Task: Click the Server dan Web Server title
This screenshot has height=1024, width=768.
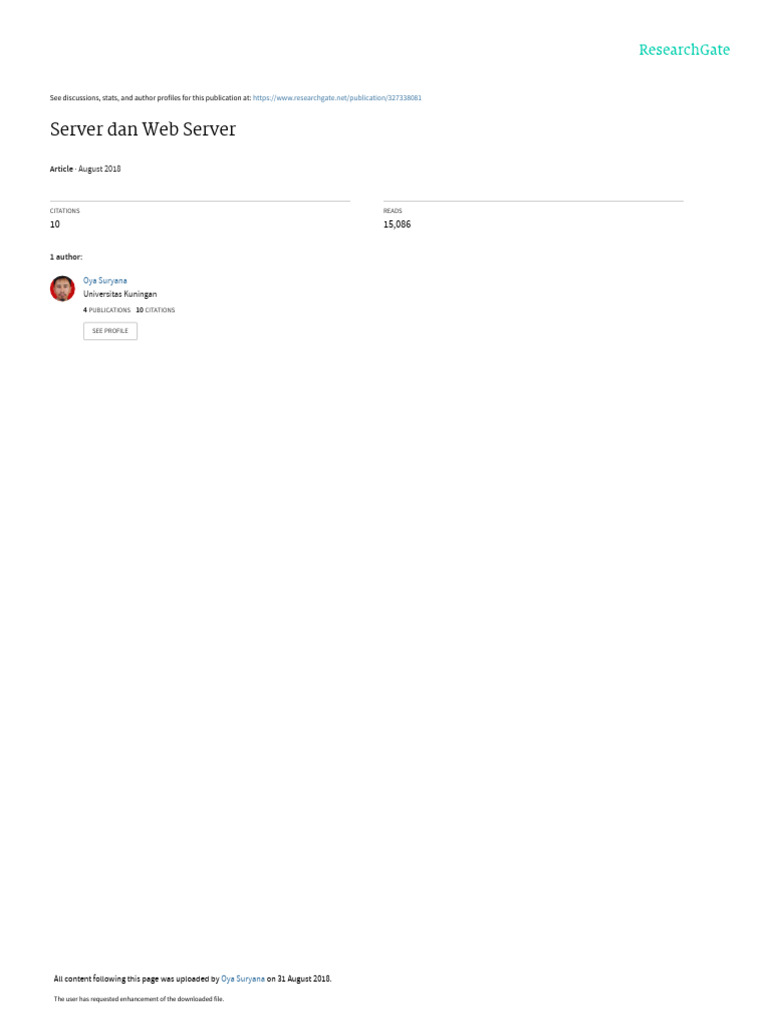Action: (143, 129)
